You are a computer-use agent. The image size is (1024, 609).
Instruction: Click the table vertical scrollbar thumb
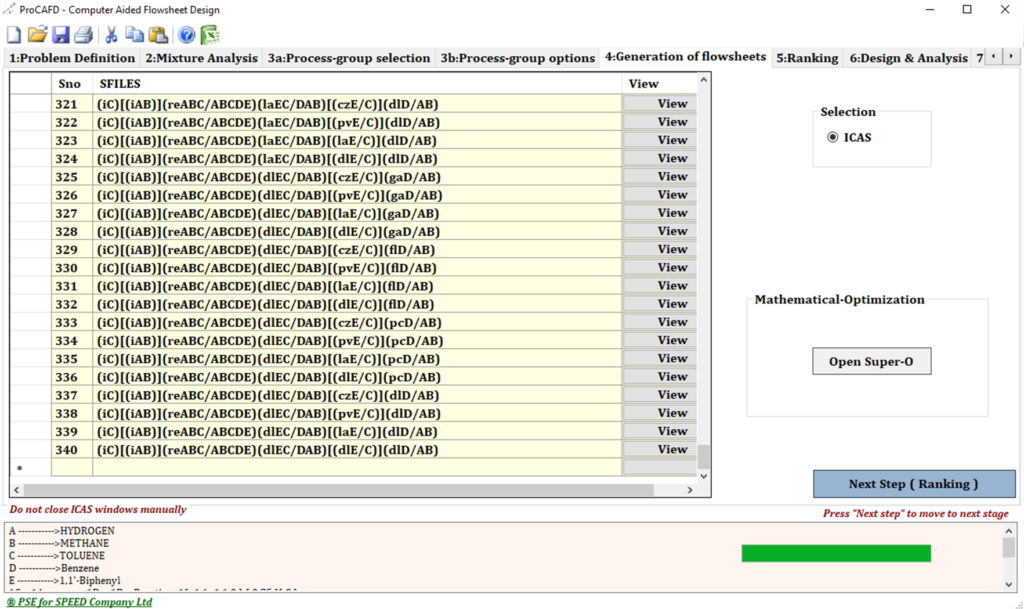coord(703,457)
